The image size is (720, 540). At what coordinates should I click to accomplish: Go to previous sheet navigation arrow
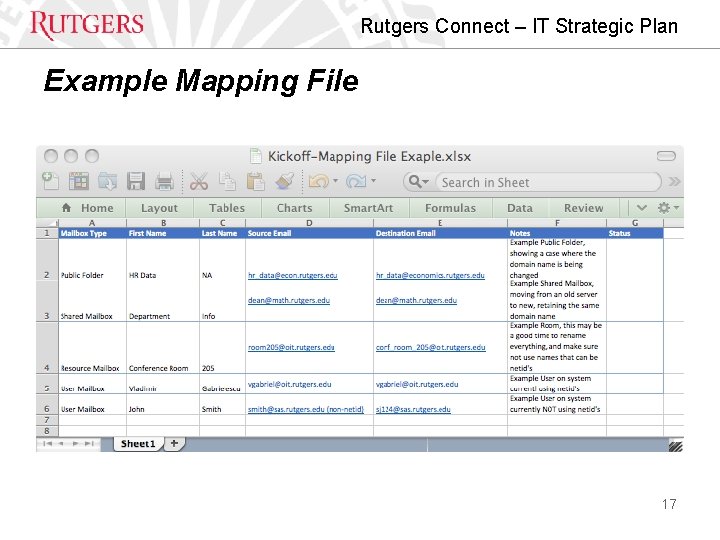tap(61, 444)
